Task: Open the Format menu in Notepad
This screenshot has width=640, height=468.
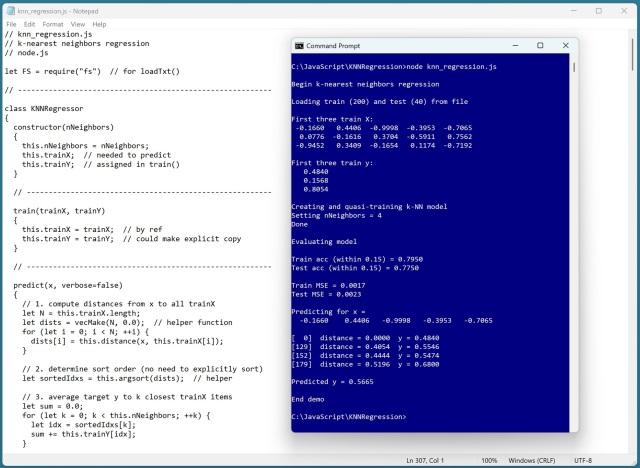Action: click(x=53, y=24)
